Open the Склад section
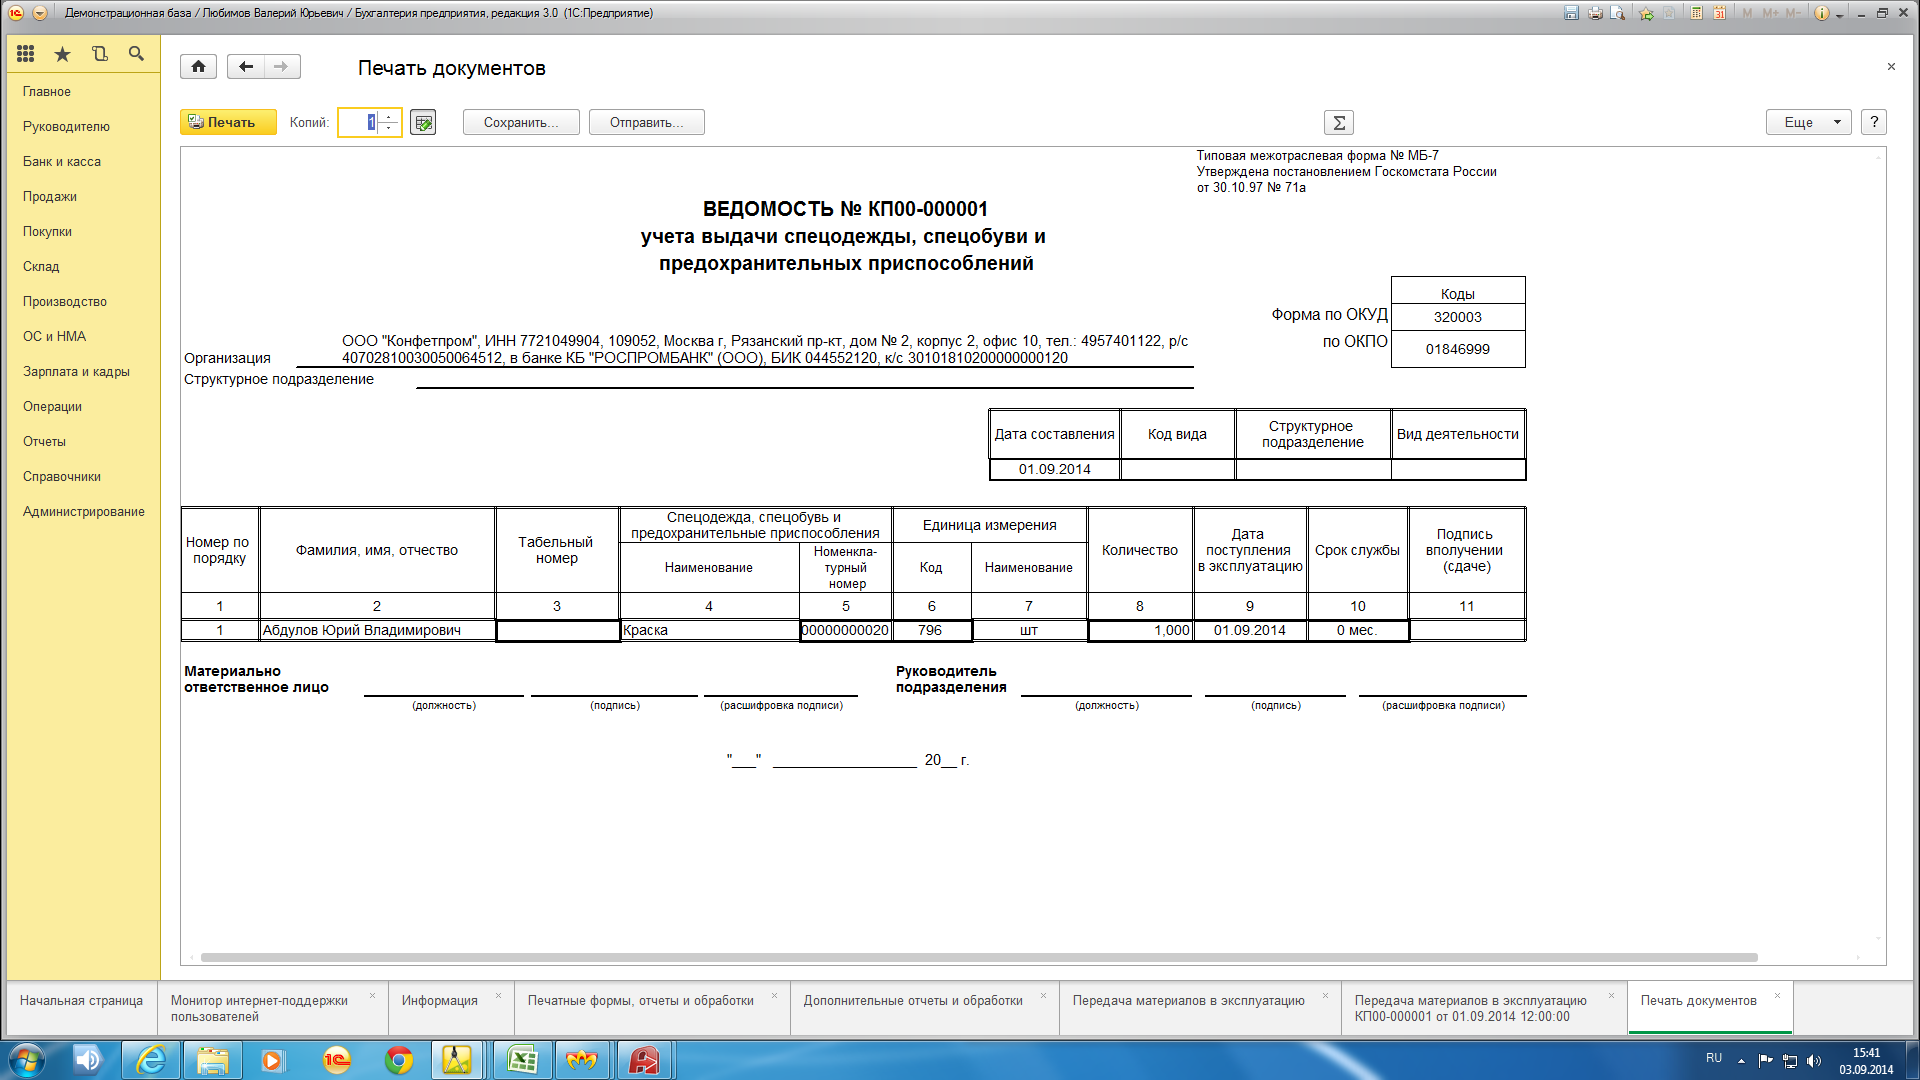The height and width of the screenshot is (1080, 1920). click(x=41, y=266)
